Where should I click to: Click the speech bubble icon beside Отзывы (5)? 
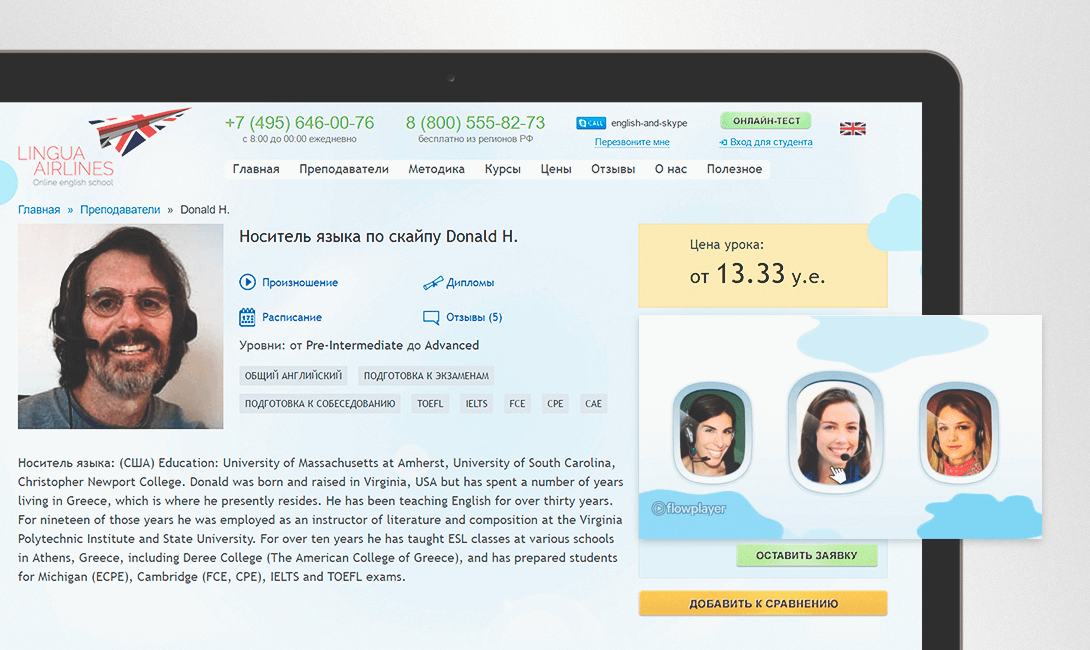(431, 318)
